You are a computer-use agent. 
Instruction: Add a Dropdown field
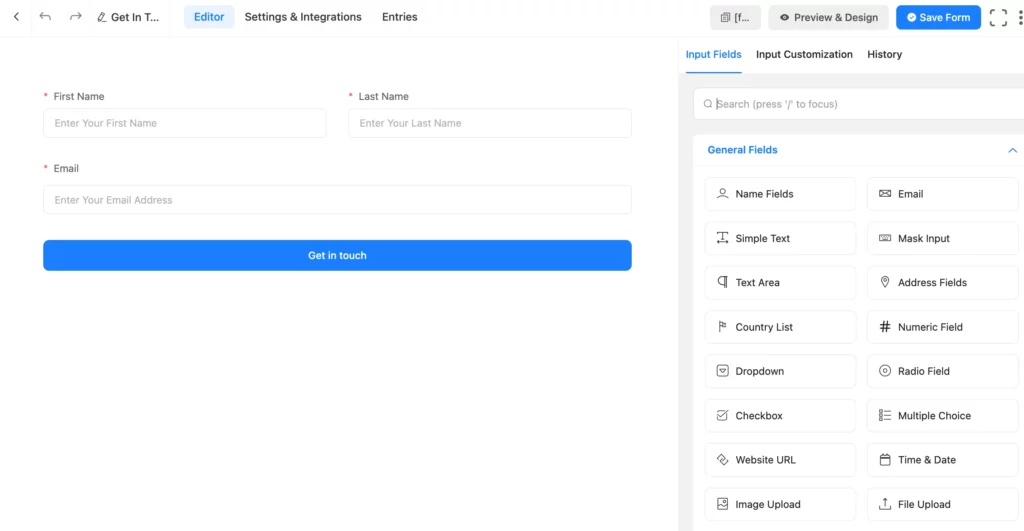pos(780,371)
